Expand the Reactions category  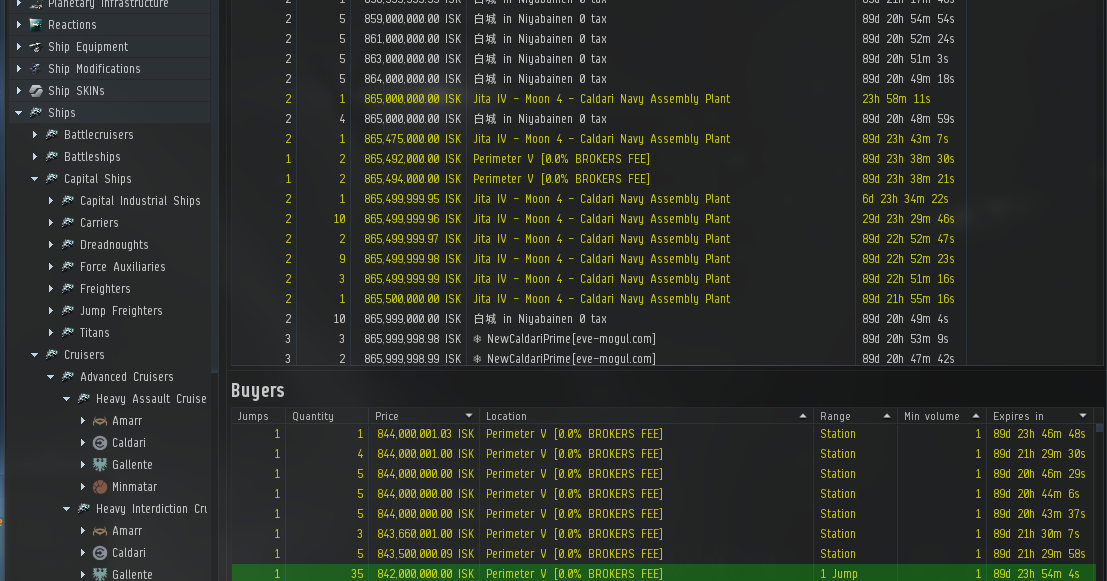[x=18, y=25]
